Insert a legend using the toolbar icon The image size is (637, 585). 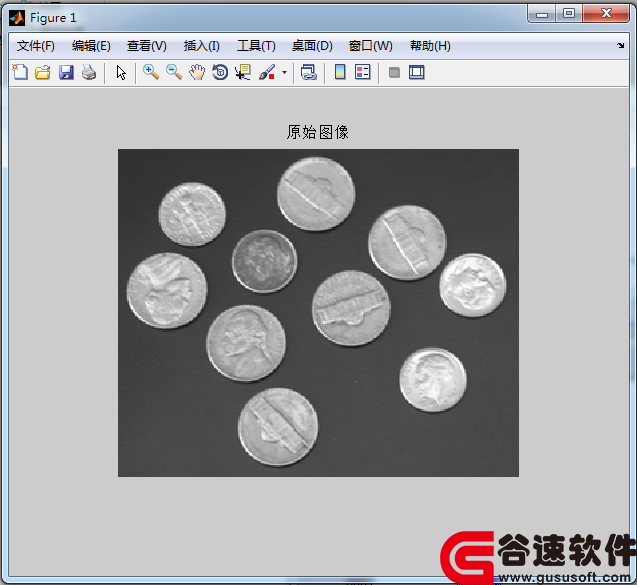click(x=362, y=72)
